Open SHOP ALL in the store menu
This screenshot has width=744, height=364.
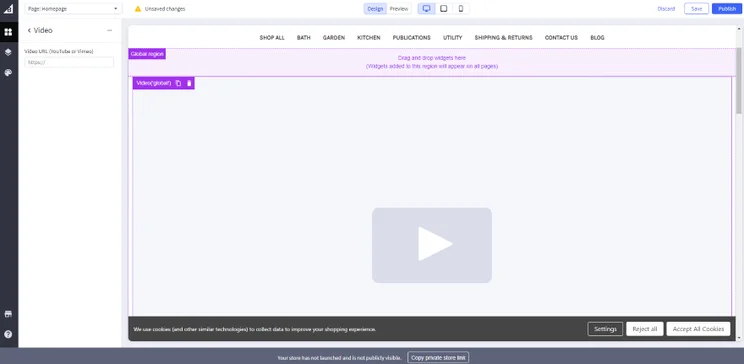pos(272,37)
